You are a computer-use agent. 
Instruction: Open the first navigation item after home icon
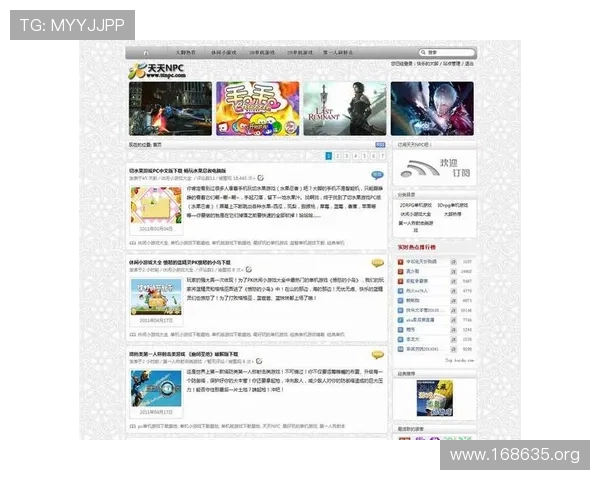click(186, 52)
